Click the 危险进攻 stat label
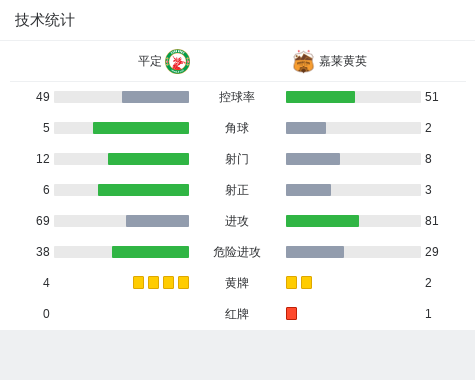This screenshot has height=380, width=475. click(x=237, y=252)
